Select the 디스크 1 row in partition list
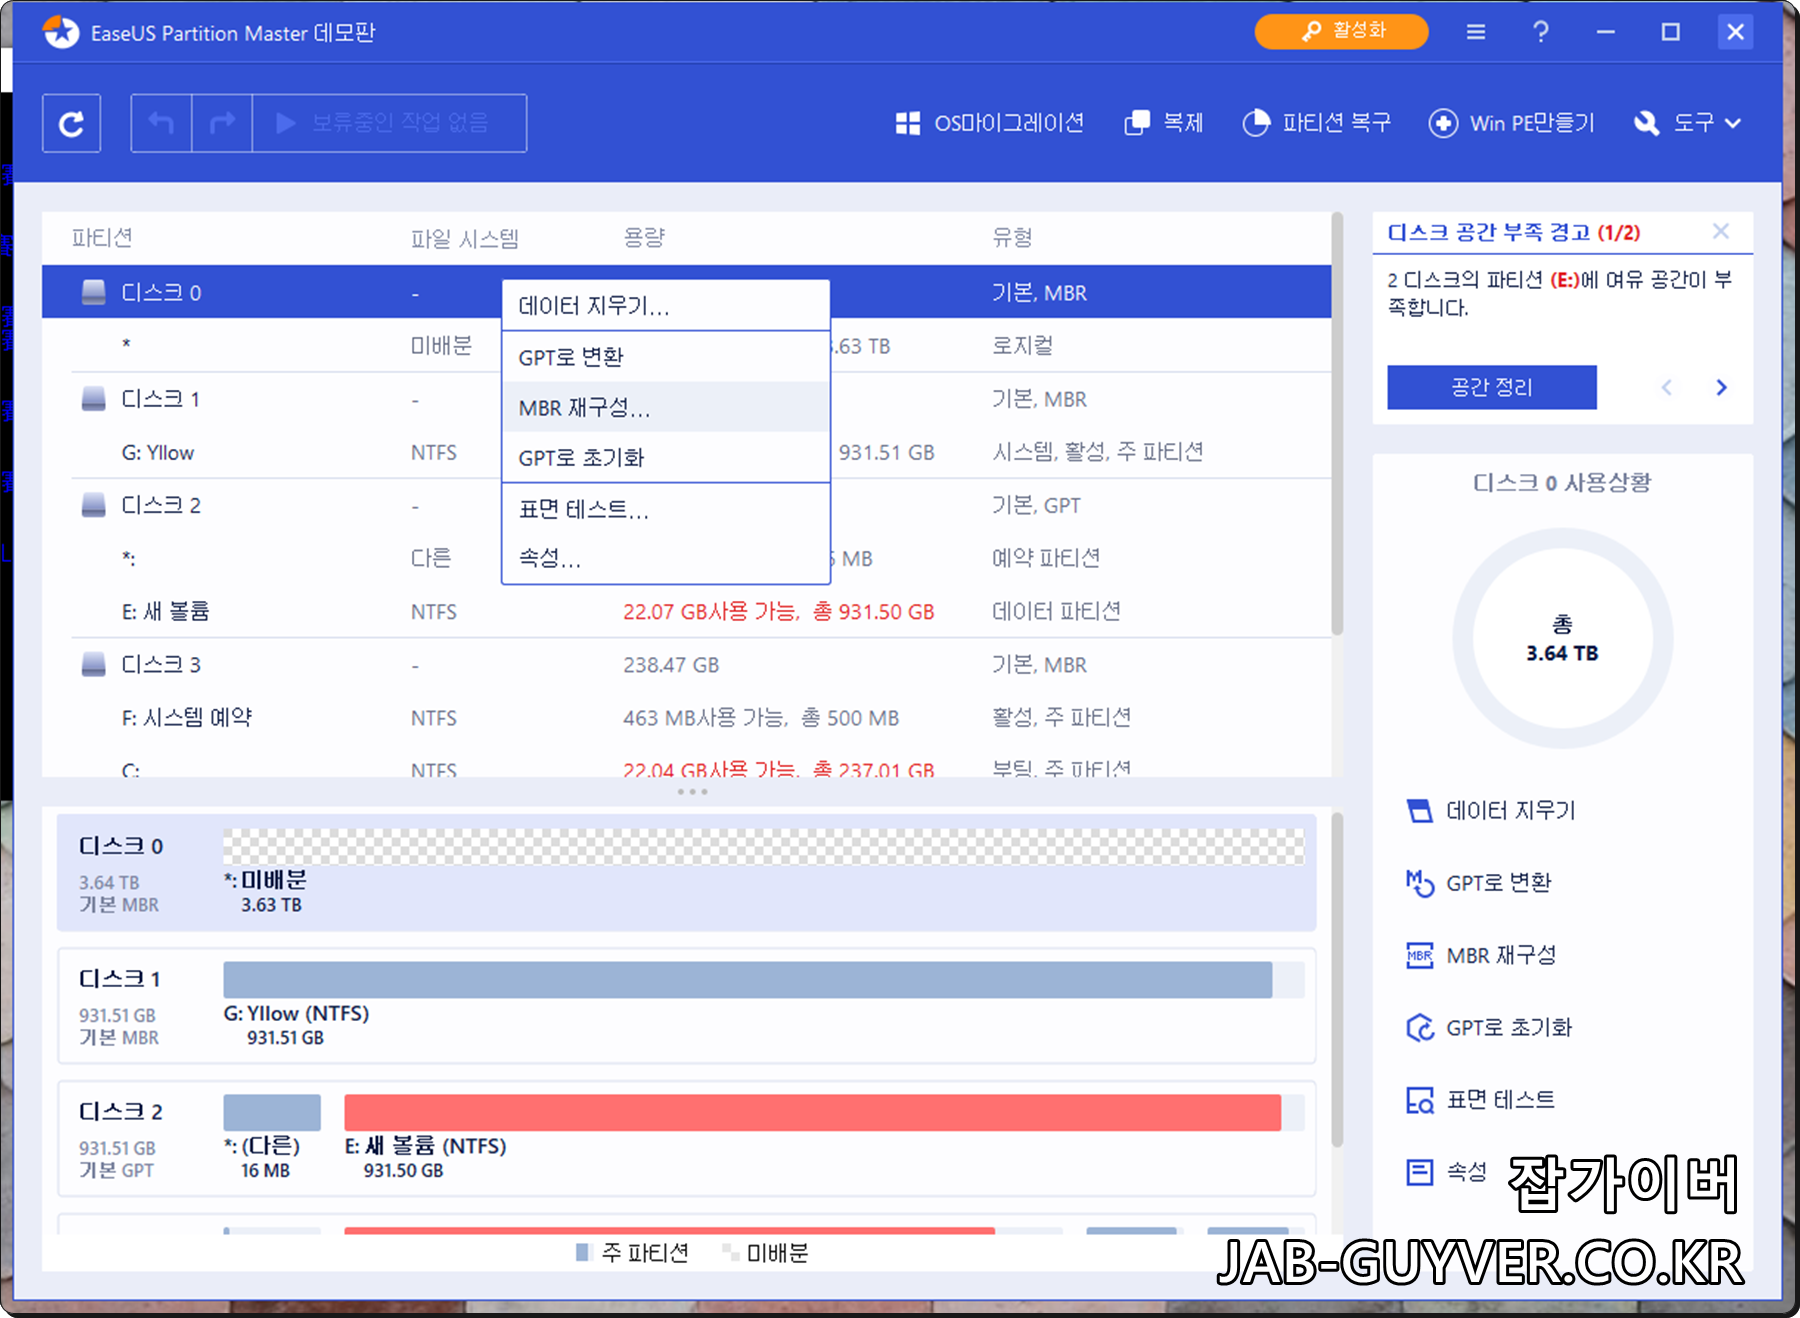1800x1318 pixels. tap(686, 399)
